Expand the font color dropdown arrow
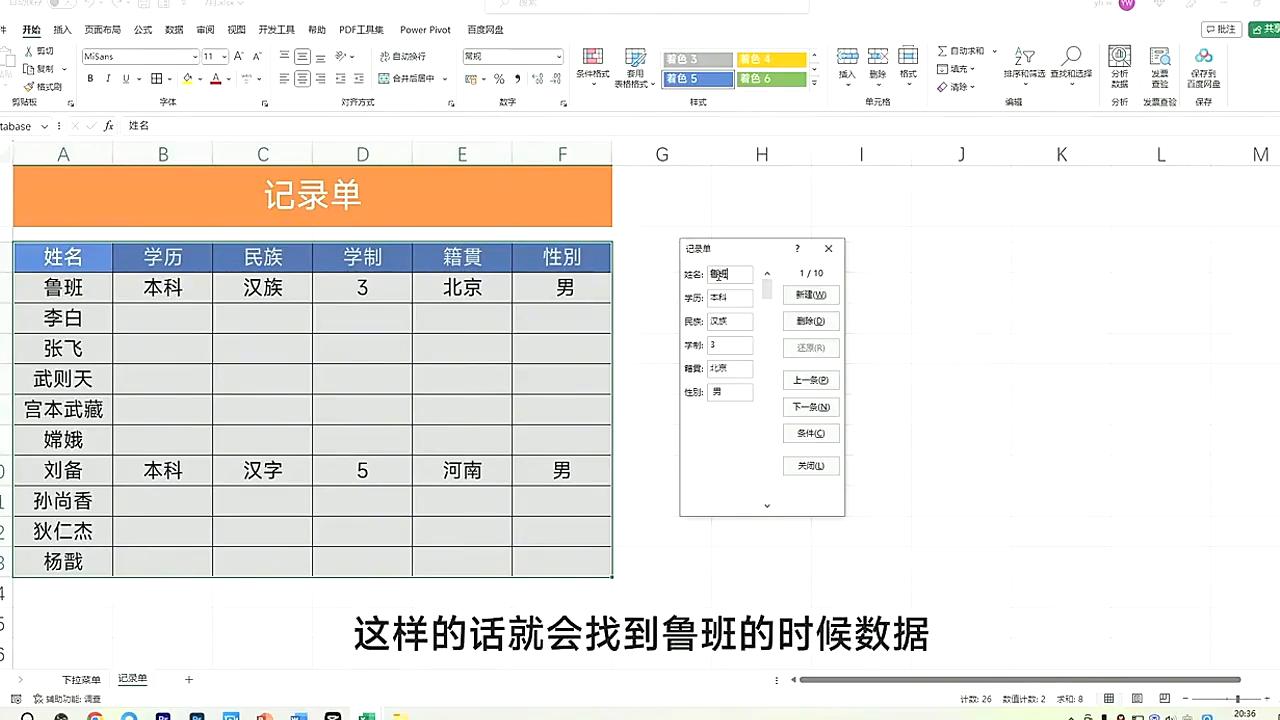The image size is (1280, 720). [227, 79]
